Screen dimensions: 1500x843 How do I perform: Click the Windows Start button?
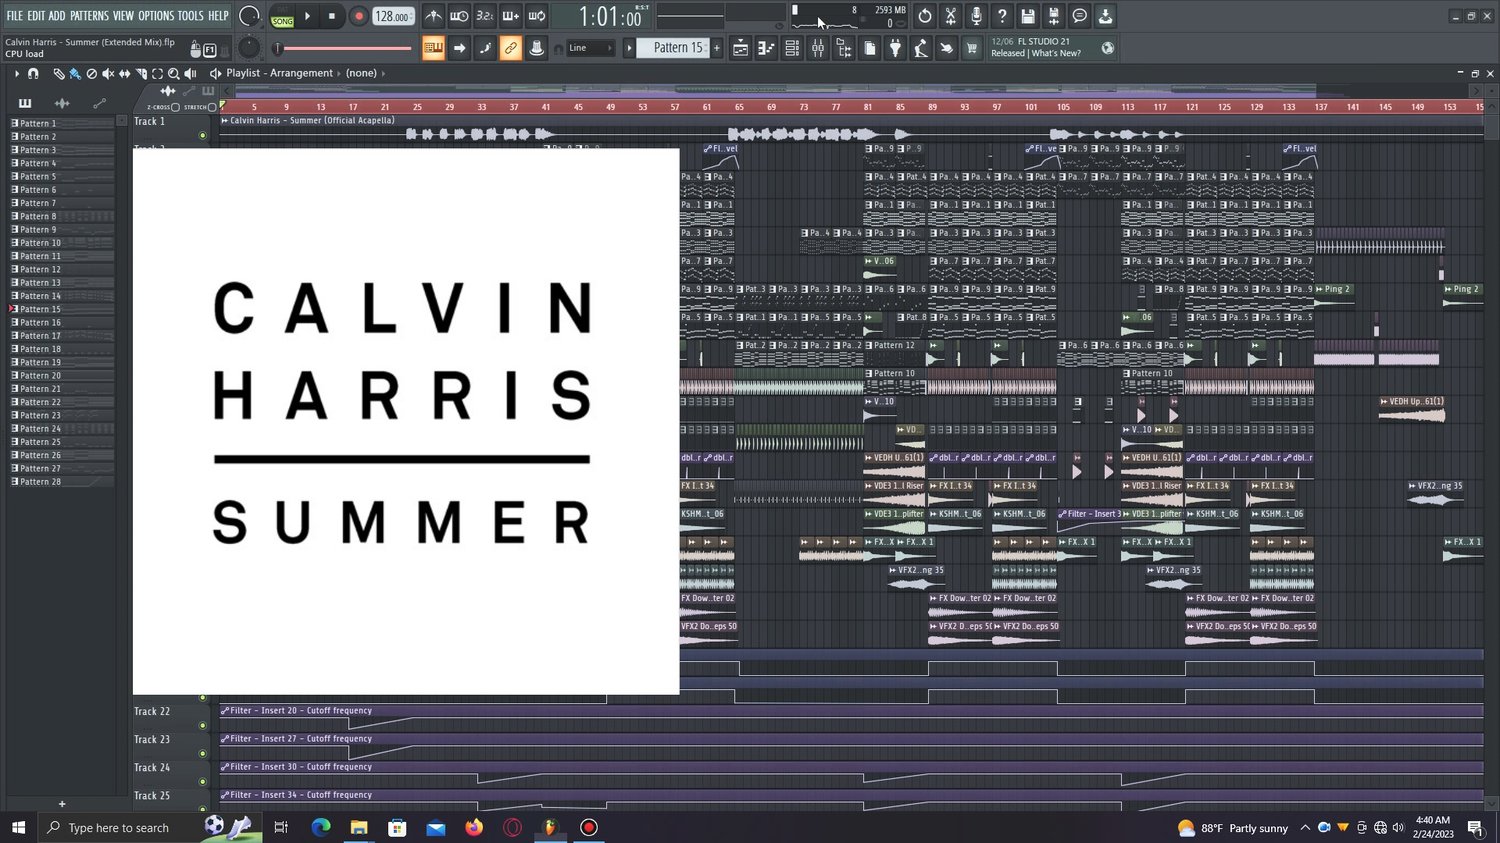click(x=18, y=828)
